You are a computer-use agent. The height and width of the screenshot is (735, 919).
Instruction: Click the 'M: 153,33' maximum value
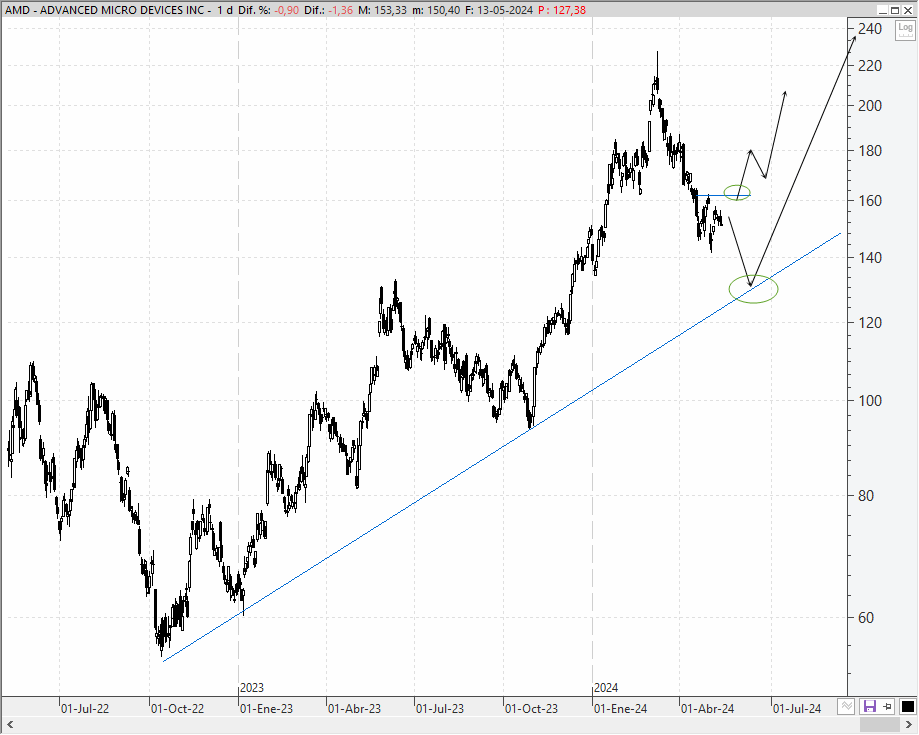383,10
